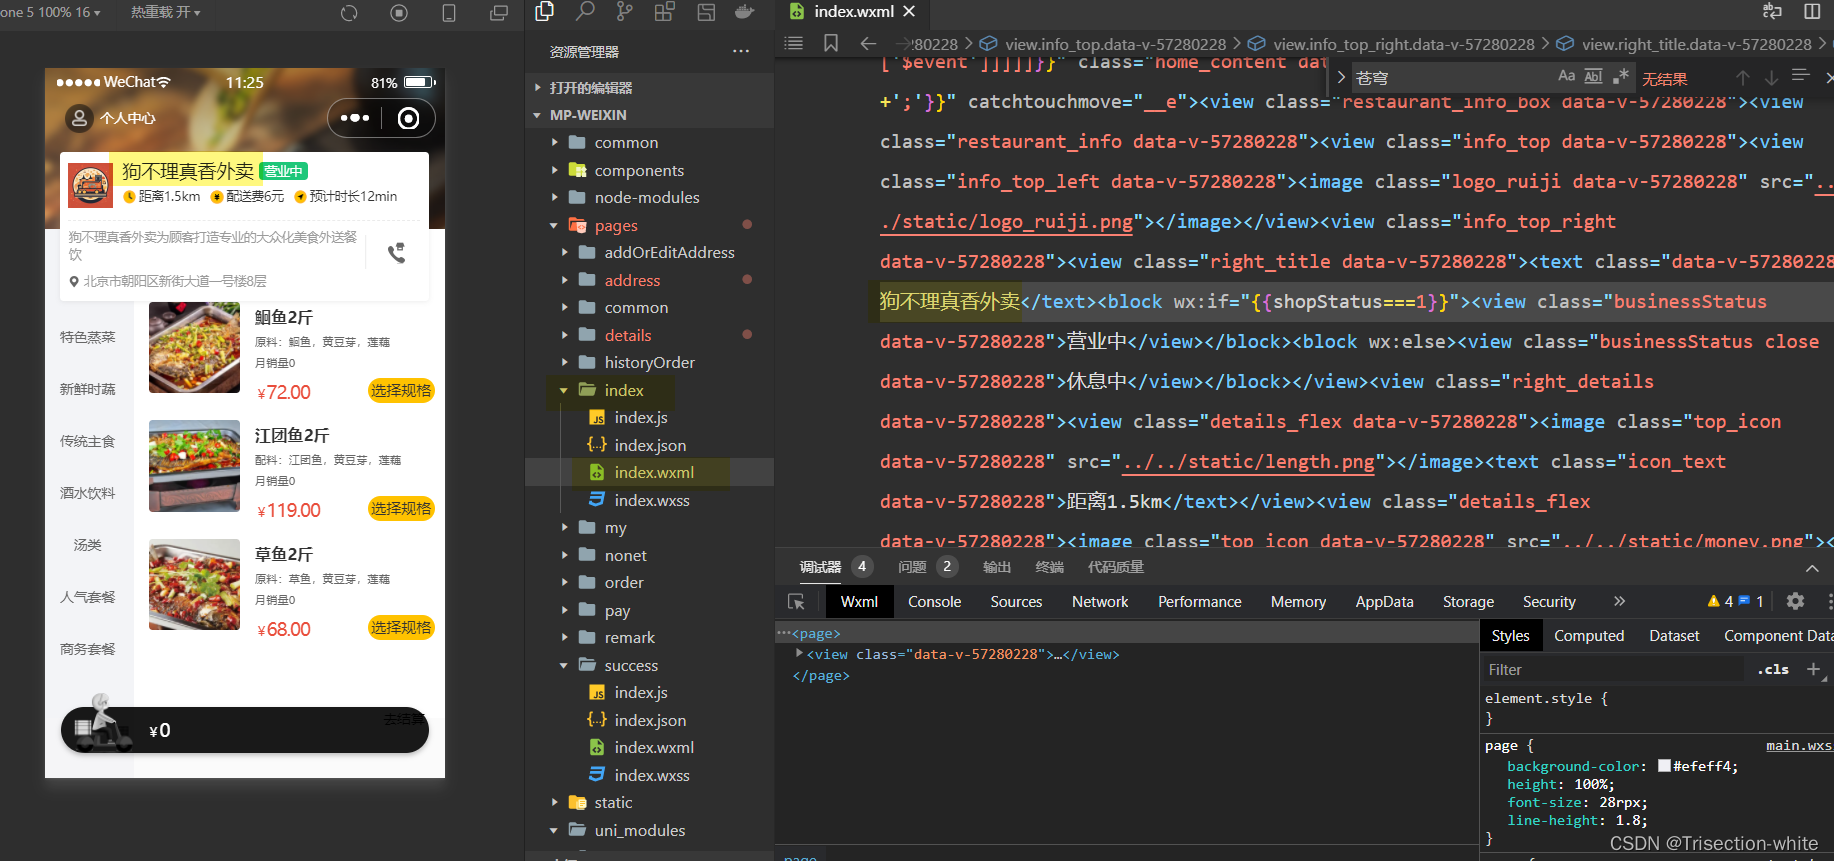Open the 问题 problems tab
This screenshot has height=861, width=1834.
point(912,567)
